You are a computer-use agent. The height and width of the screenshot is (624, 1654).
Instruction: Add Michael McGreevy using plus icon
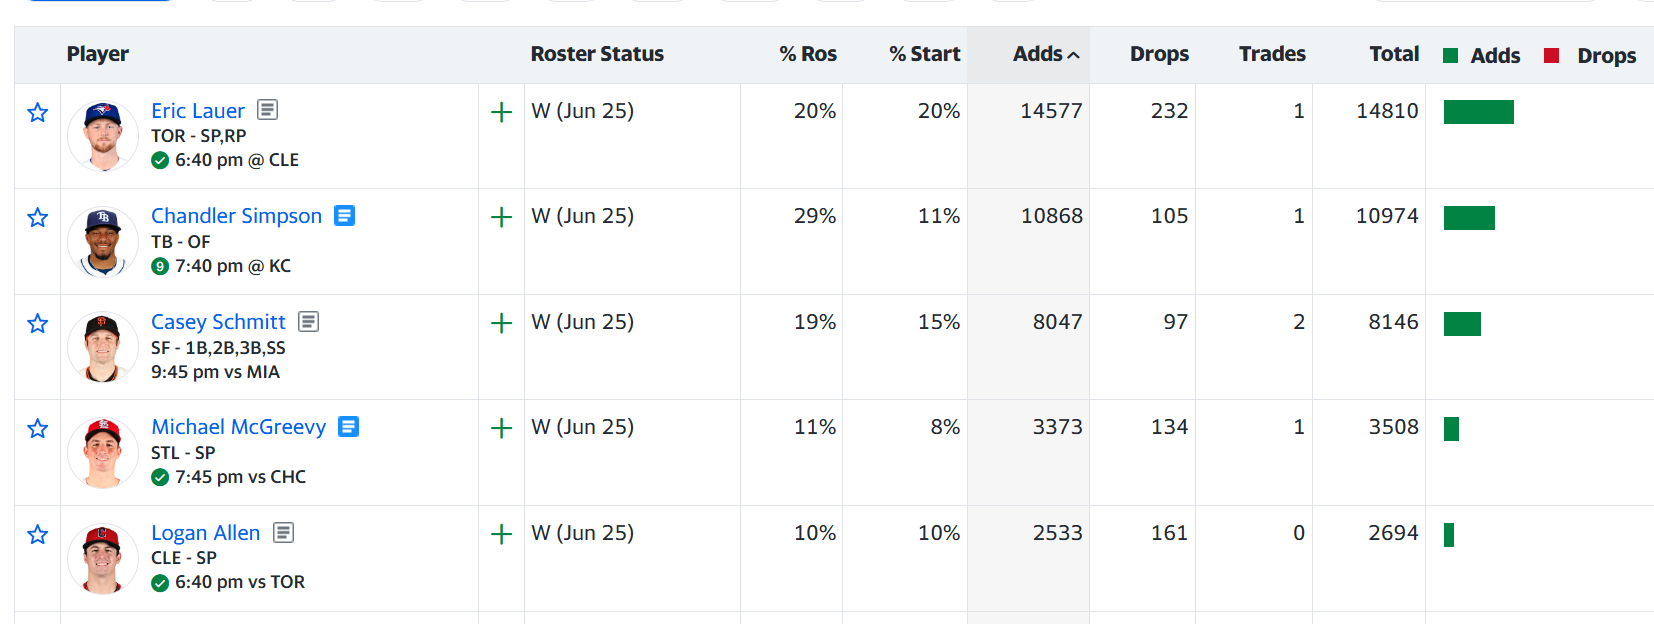(x=502, y=428)
